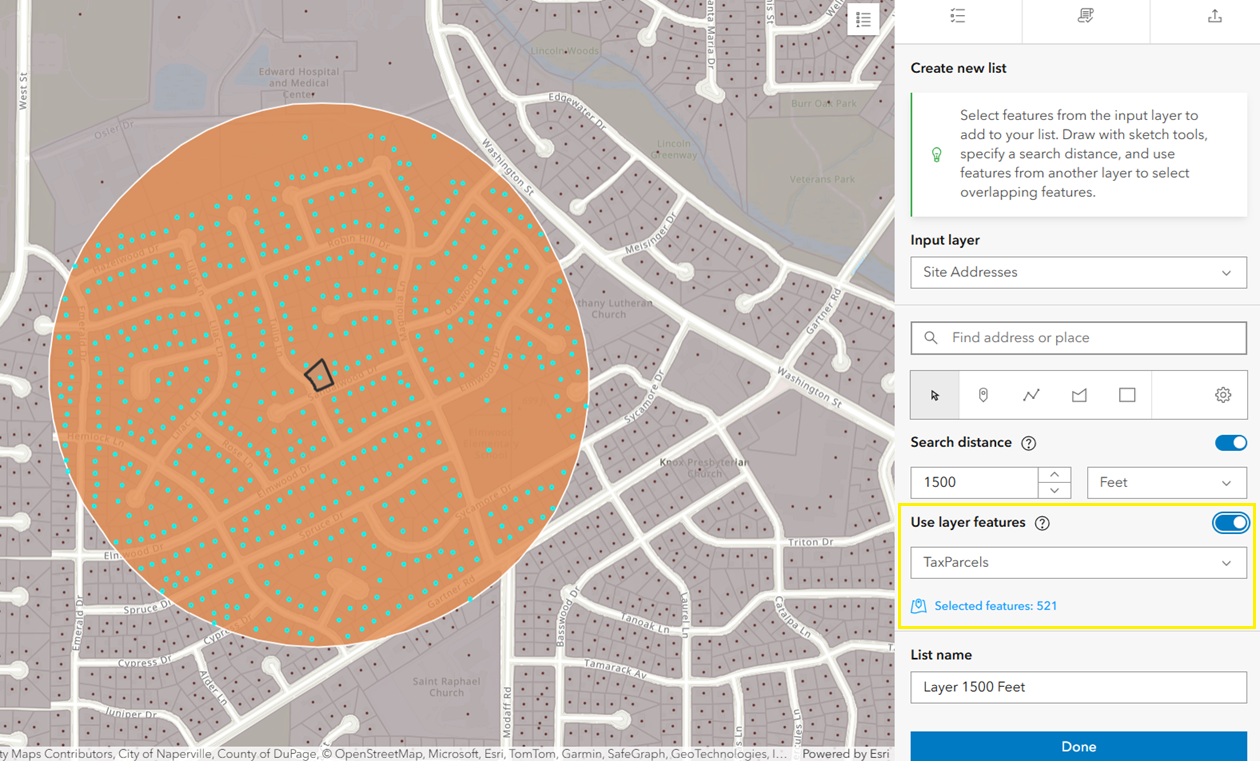The height and width of the screenshot is (763, 1260).
Task: Pick the polygon sketch tool
Action: (x=1079, y=395)
